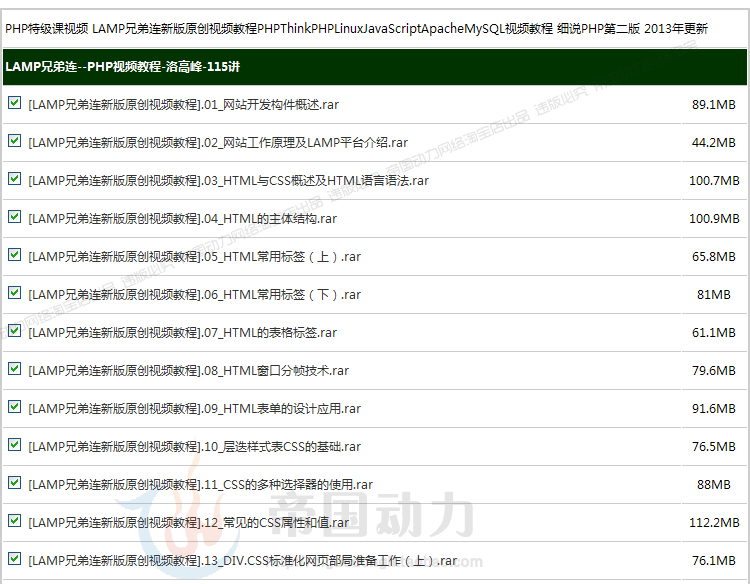
Task: Select file name 08_HTML窗口分帧技术.rar
Action: pos(188,371)
